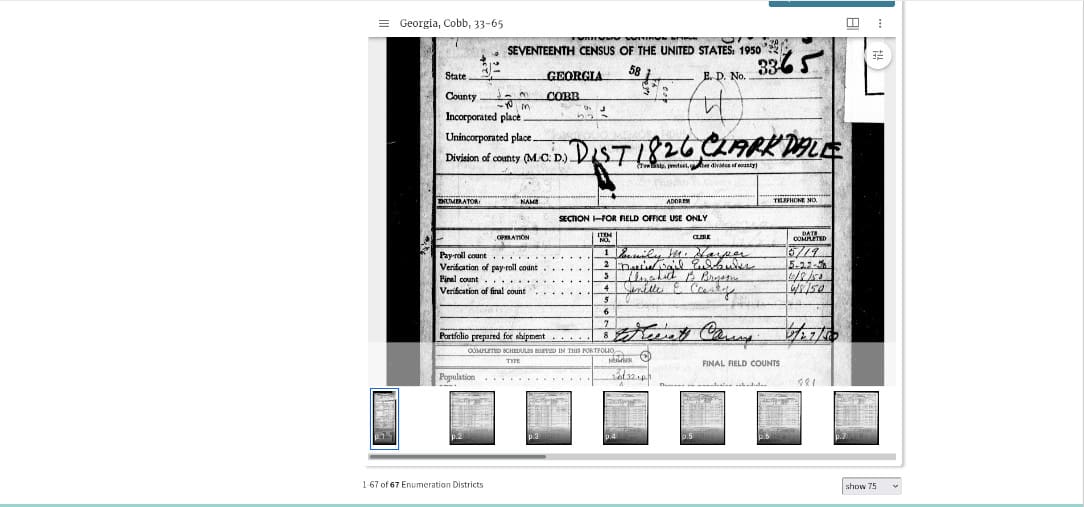The width and height of the screenshot is (1084, 507).
Task: Click the next-page arrow over the document
Action: (645, 356)
